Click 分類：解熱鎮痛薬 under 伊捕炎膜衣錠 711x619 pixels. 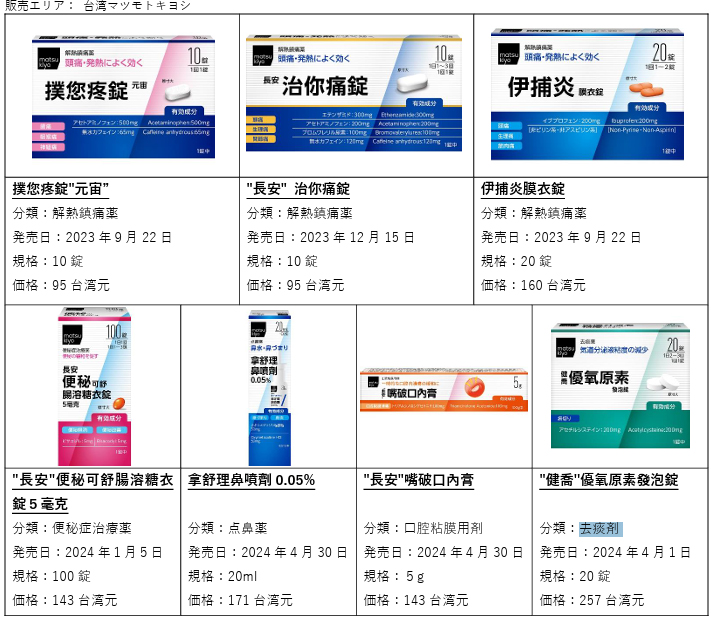click(x=534, y=213)
